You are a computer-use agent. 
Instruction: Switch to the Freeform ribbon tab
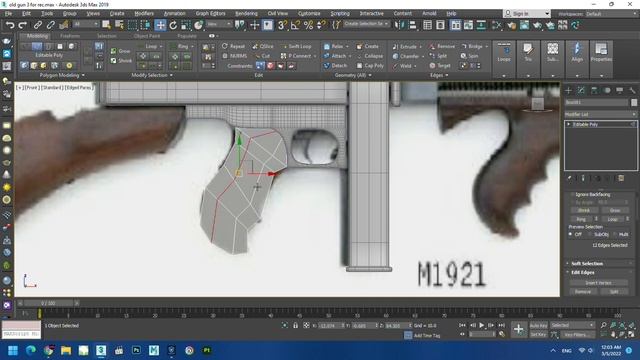point(70,36)
